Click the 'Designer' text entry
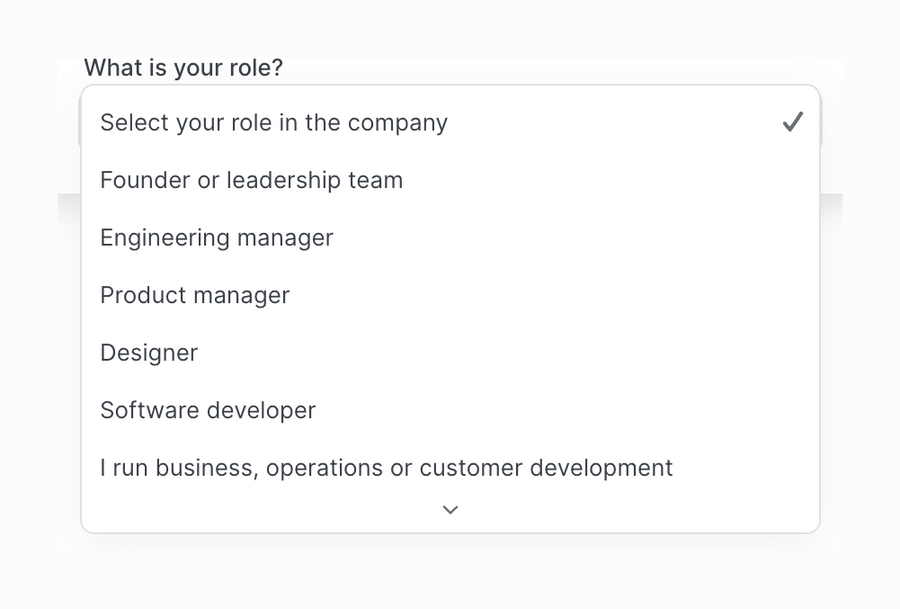900x609 pixels. point(149,353)
